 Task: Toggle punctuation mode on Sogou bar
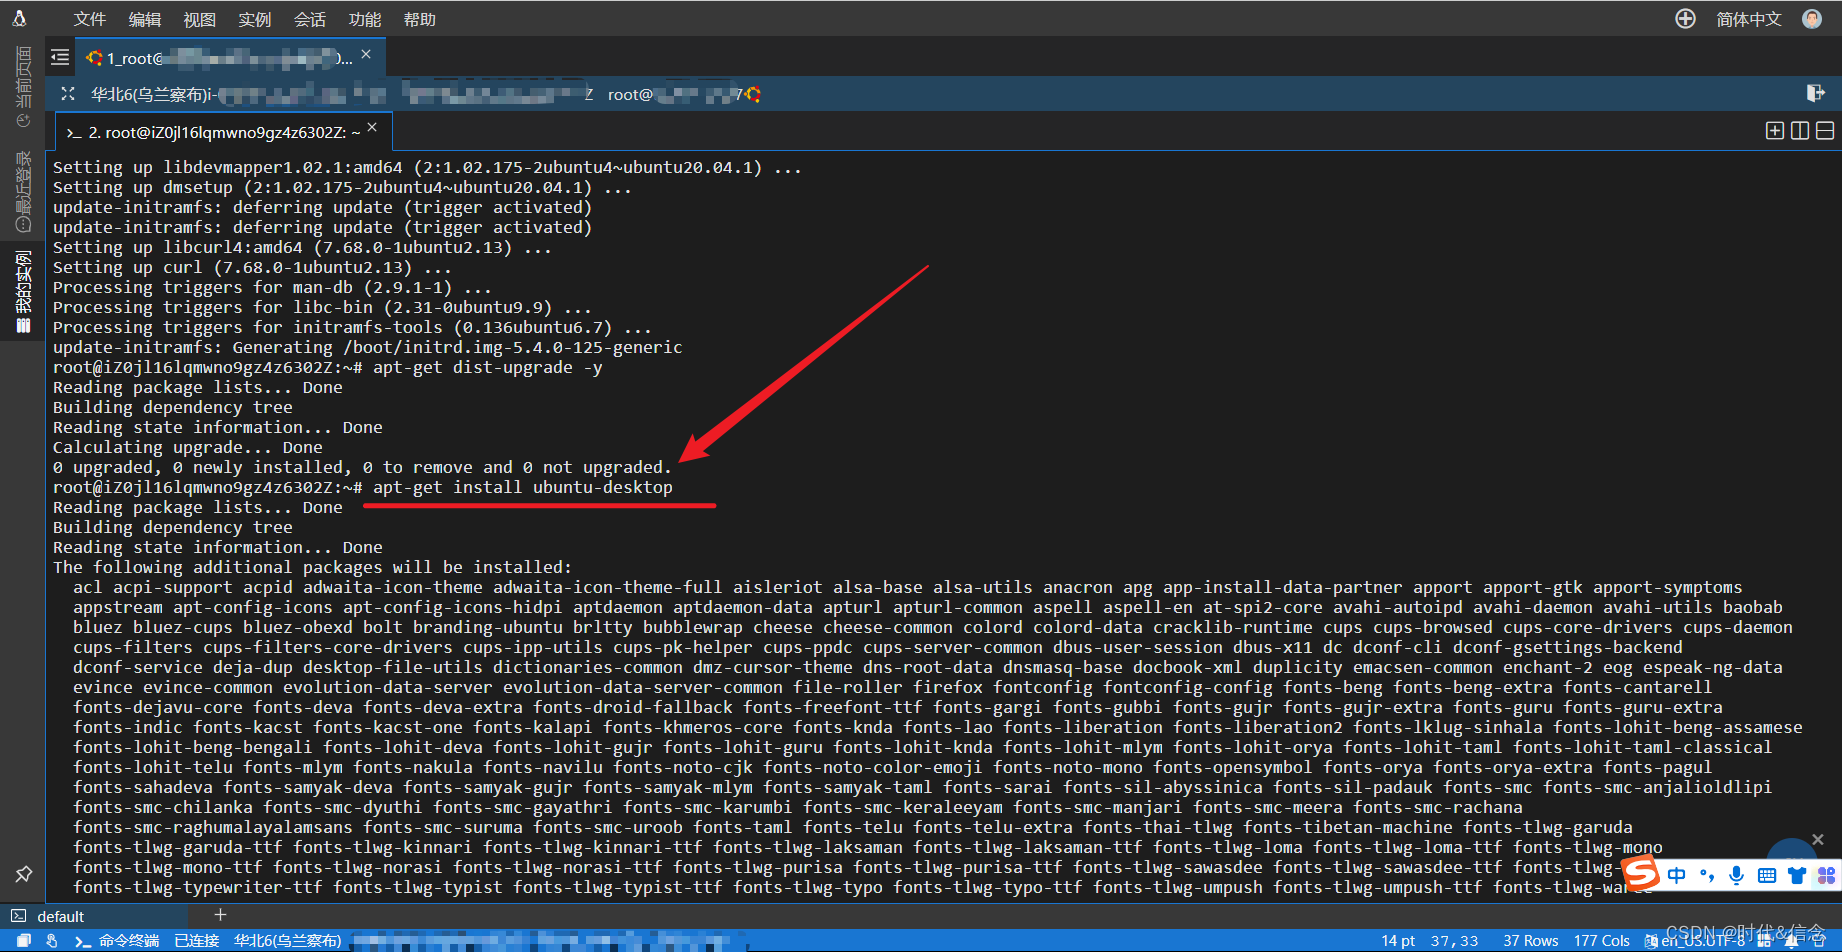(x=1707, y=876)
